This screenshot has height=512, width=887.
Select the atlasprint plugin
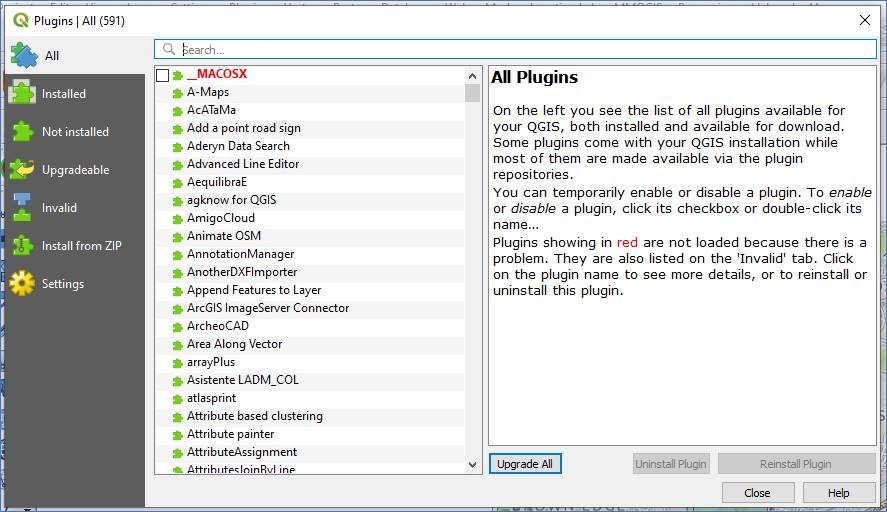212,398
